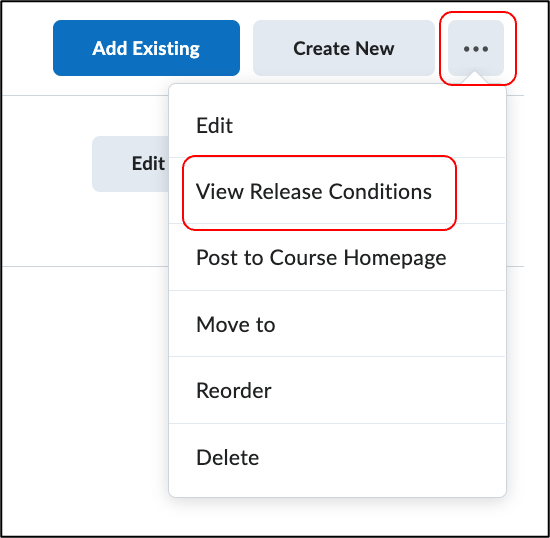Post this item to the course homepage
This screenshot has width=550, height=538.
pos(337,257)
